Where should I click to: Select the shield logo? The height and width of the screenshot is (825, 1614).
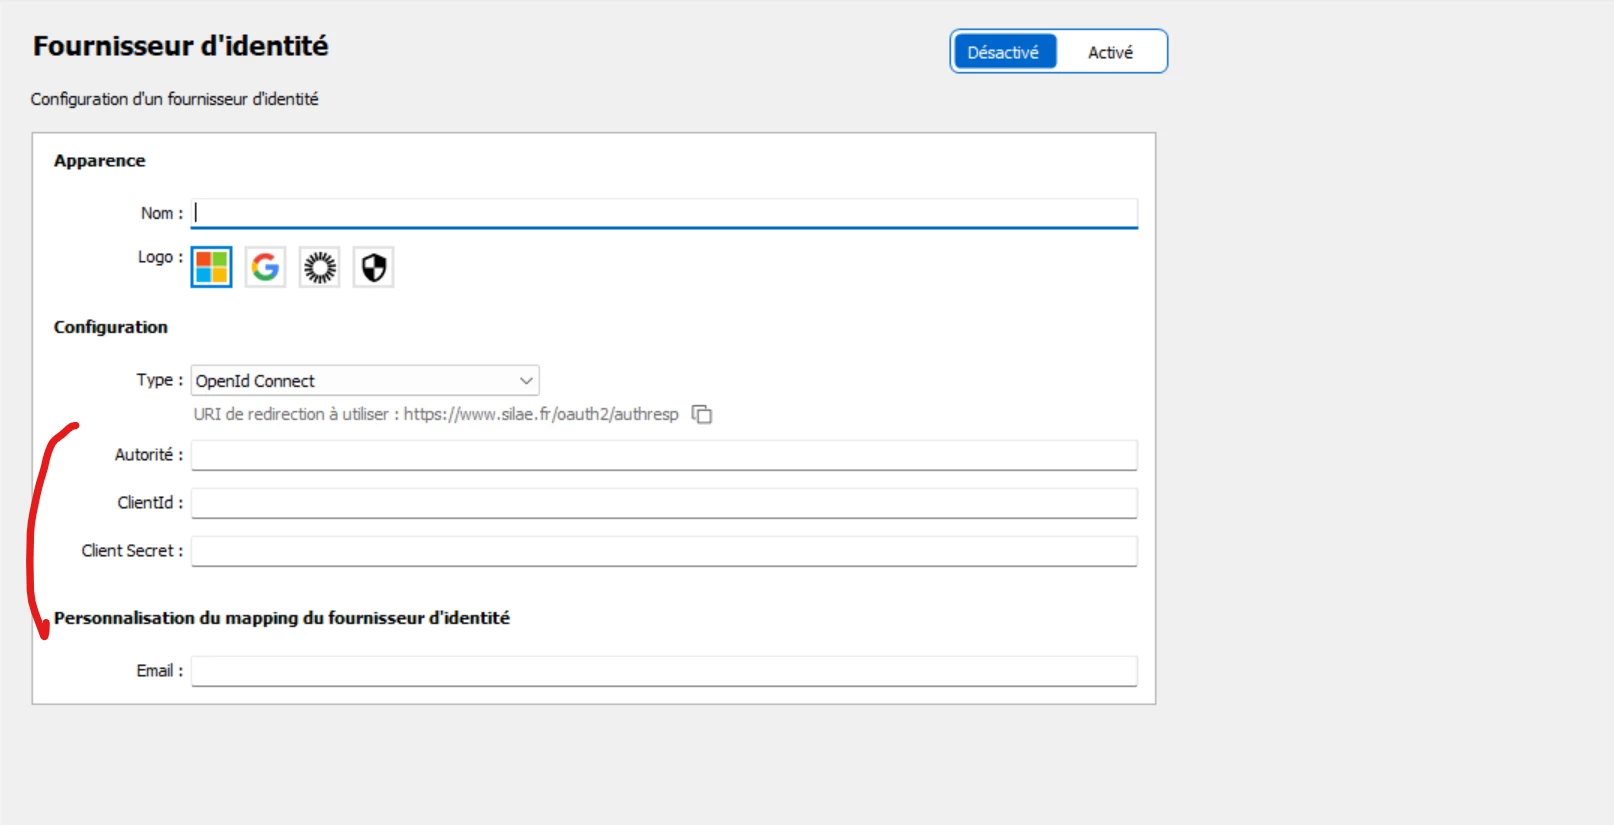coord(374,267)
